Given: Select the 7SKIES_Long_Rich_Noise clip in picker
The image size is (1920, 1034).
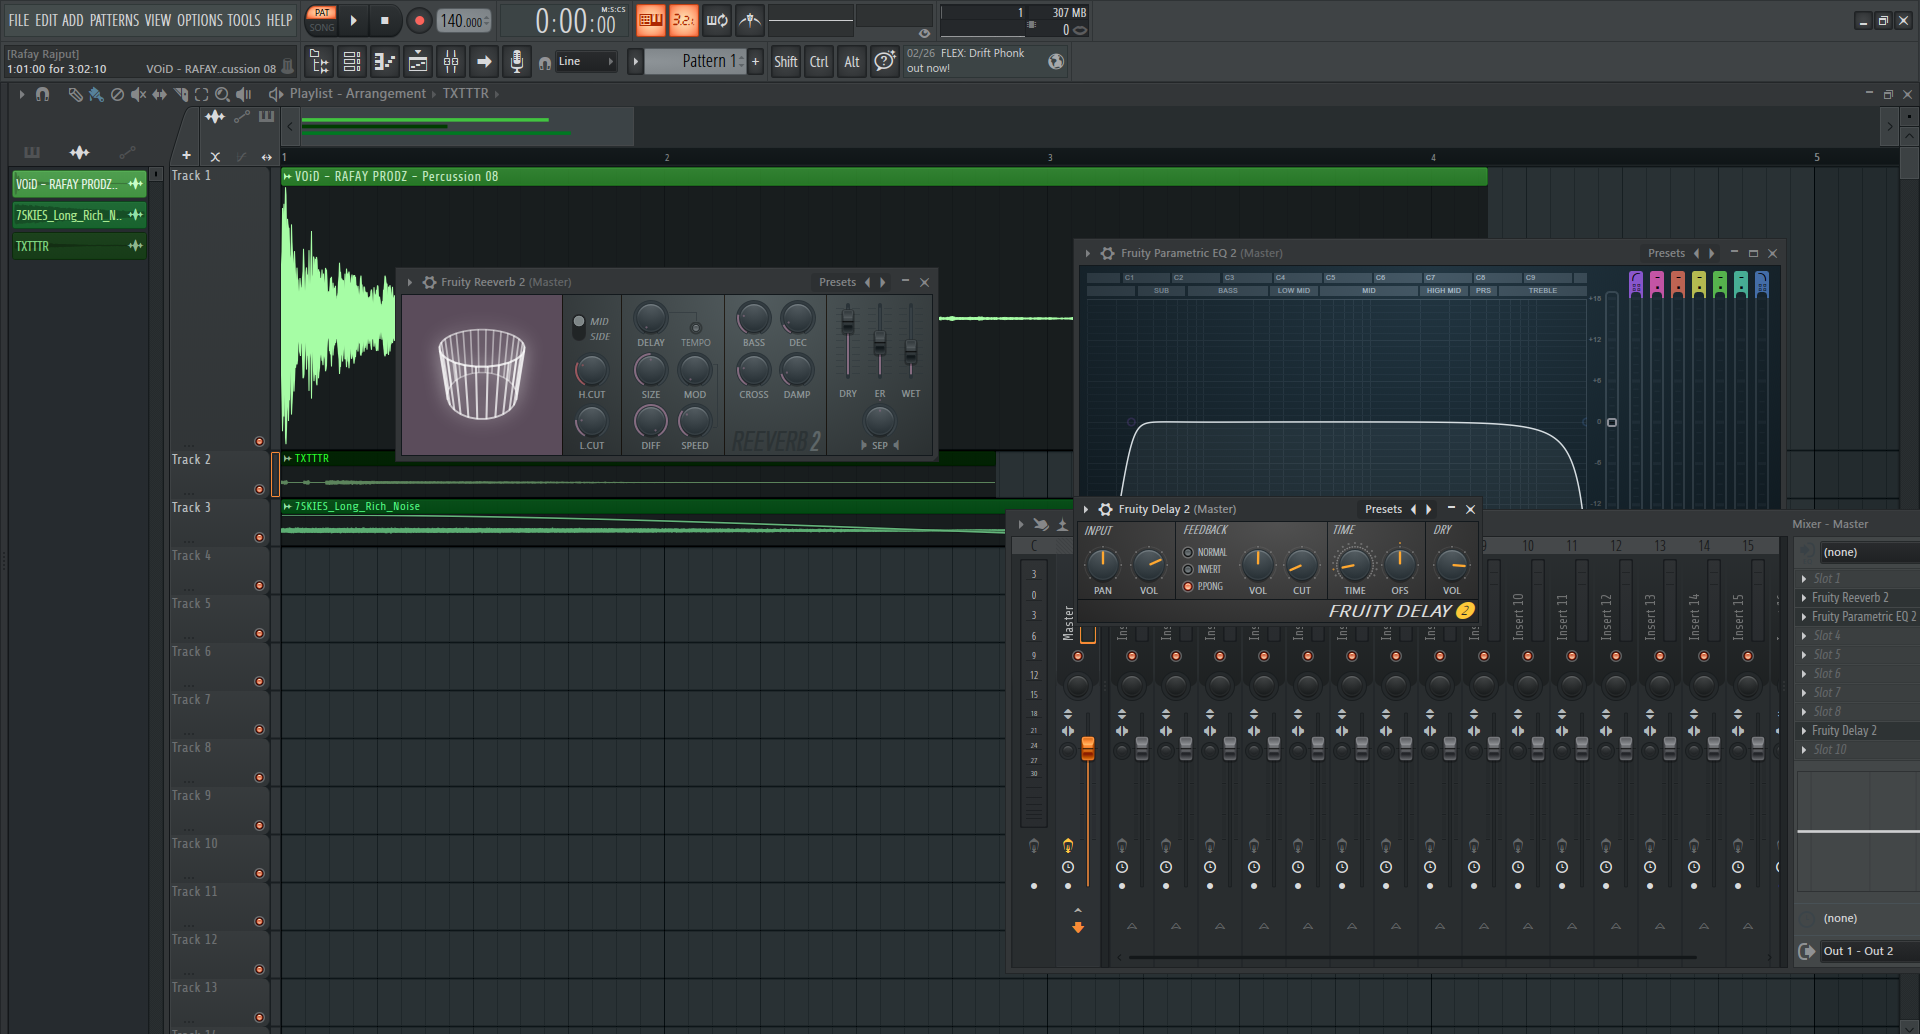Looking at the screenshot, I should pos(70,215).
